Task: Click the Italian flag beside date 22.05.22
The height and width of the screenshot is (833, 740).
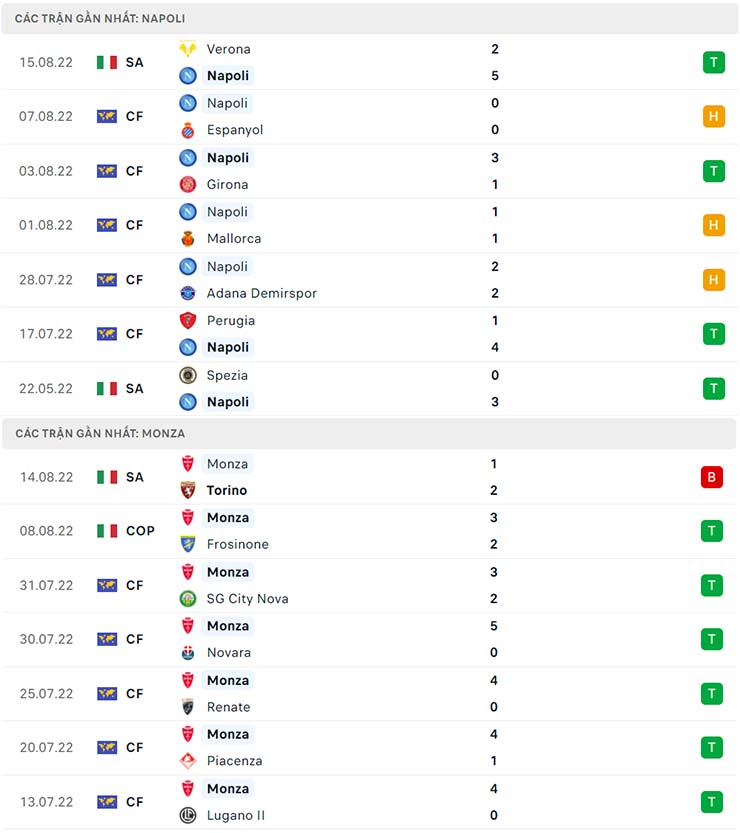Action: [106, 388]
